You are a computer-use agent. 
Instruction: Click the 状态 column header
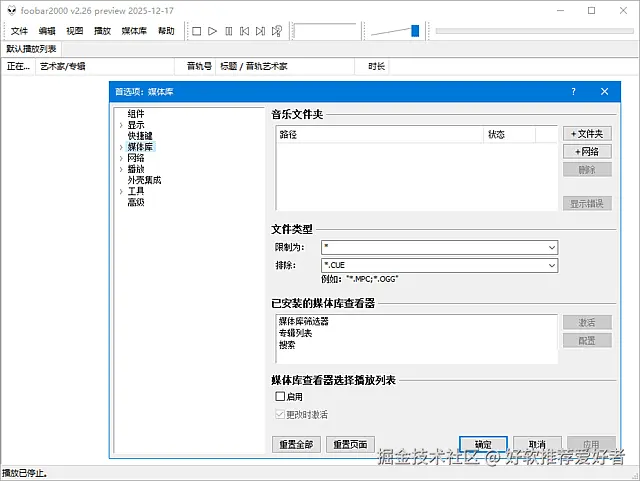point(509,134)
